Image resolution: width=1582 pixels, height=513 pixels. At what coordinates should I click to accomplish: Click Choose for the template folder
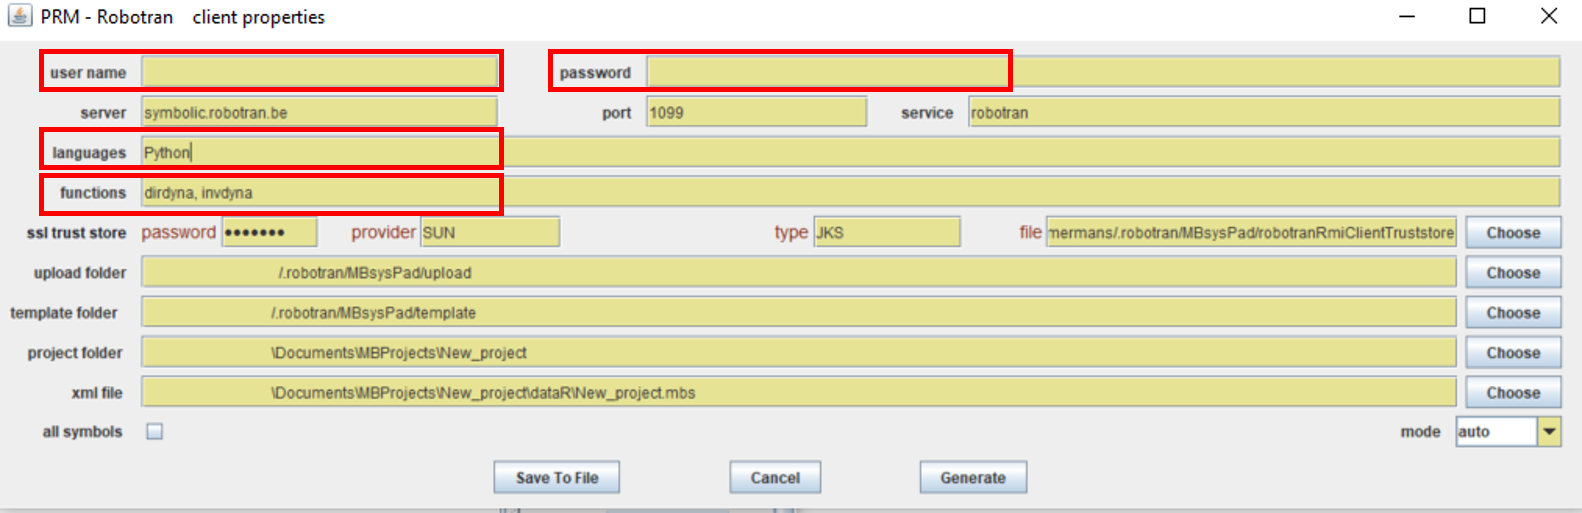pyautogui.click(x=1513, y=312)
